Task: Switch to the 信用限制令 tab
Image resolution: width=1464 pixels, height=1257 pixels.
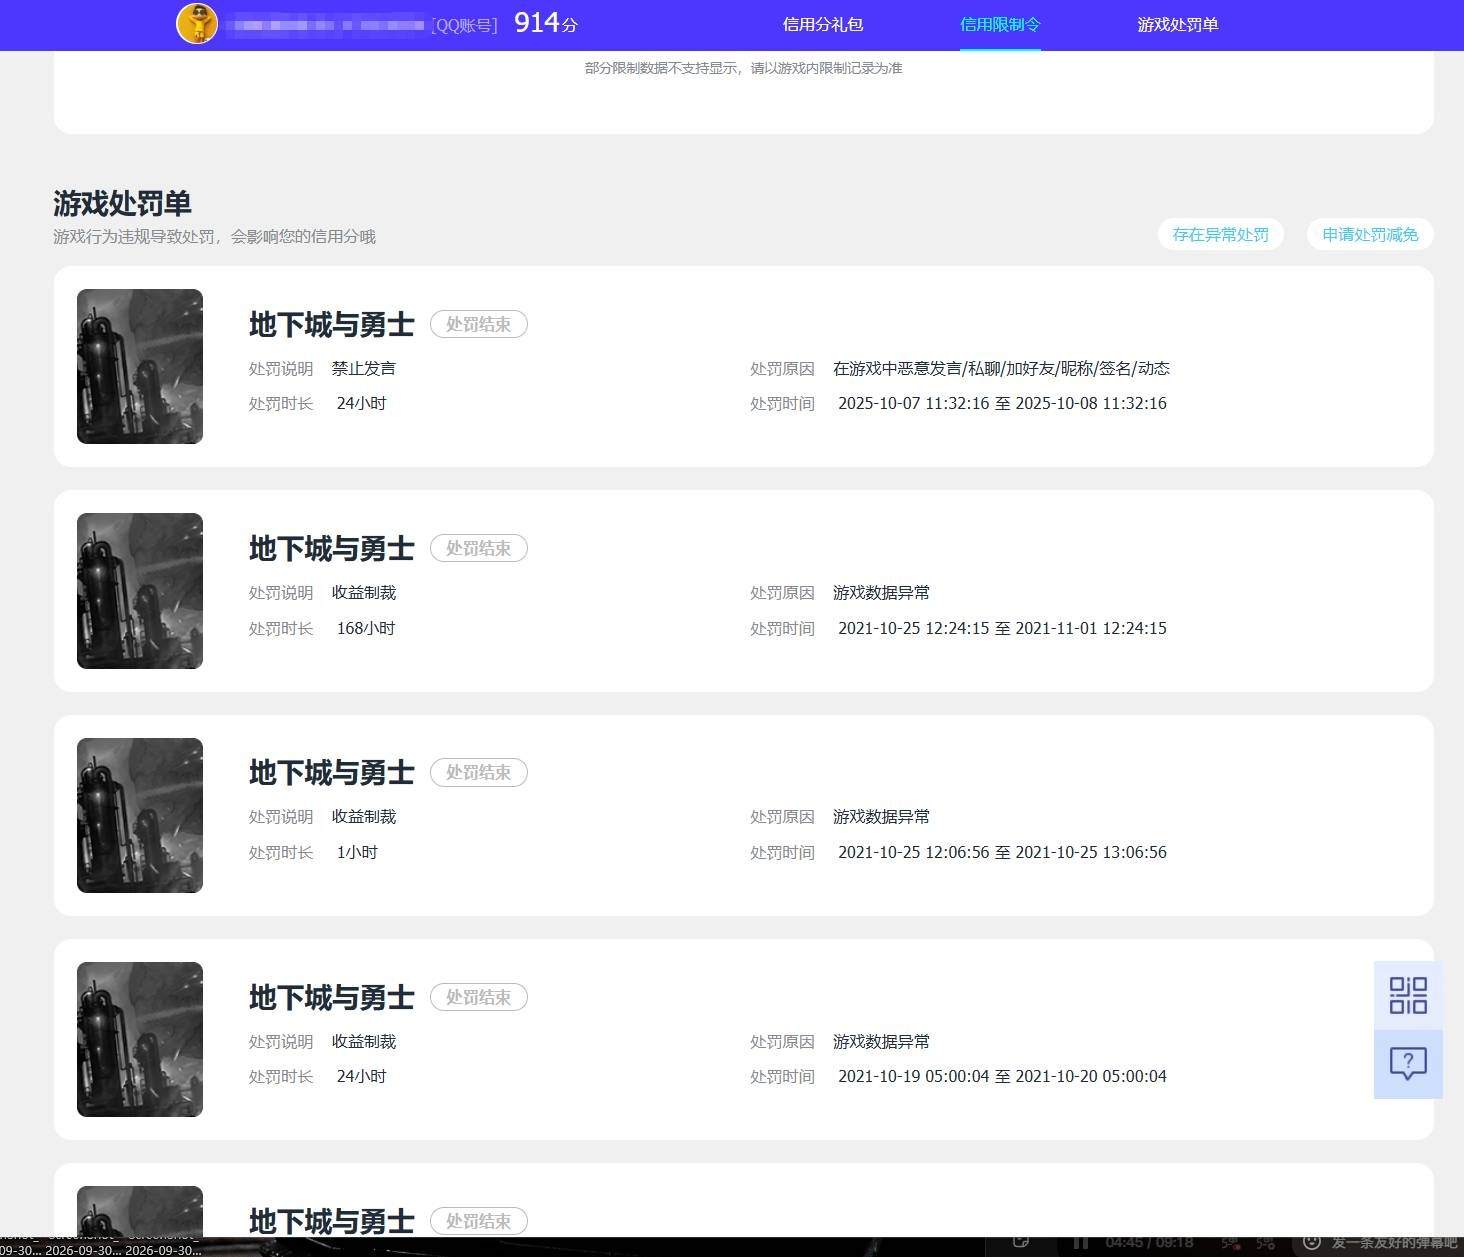Action: (x=1000, y=24)
